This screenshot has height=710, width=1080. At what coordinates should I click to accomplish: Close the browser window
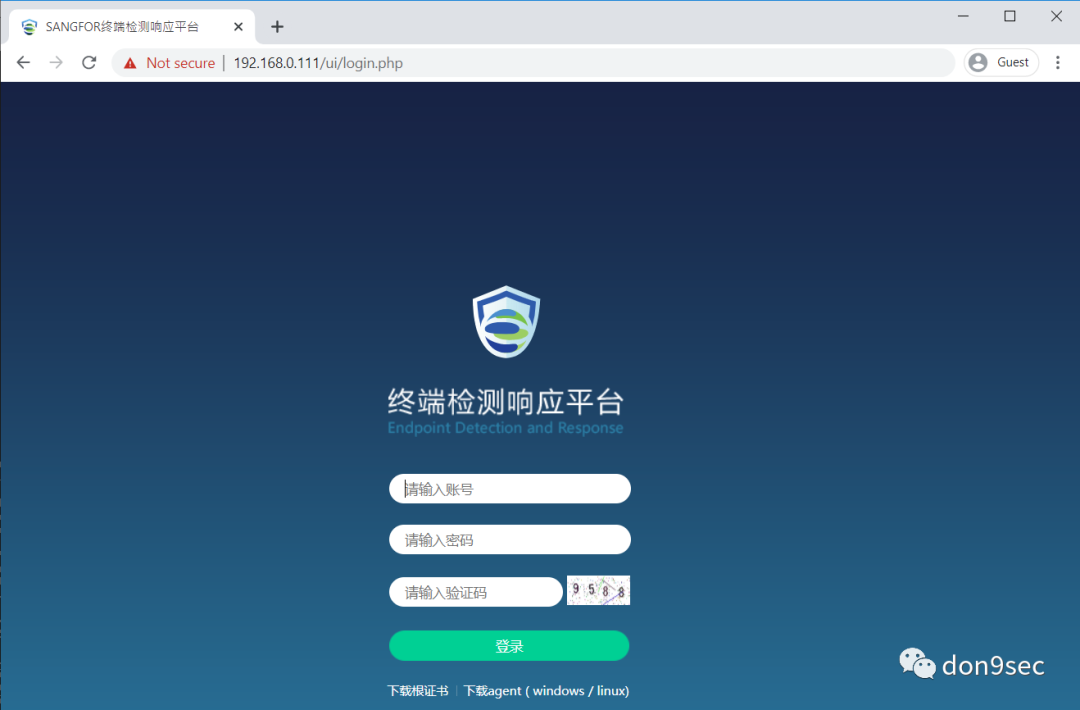[1056, 16]
